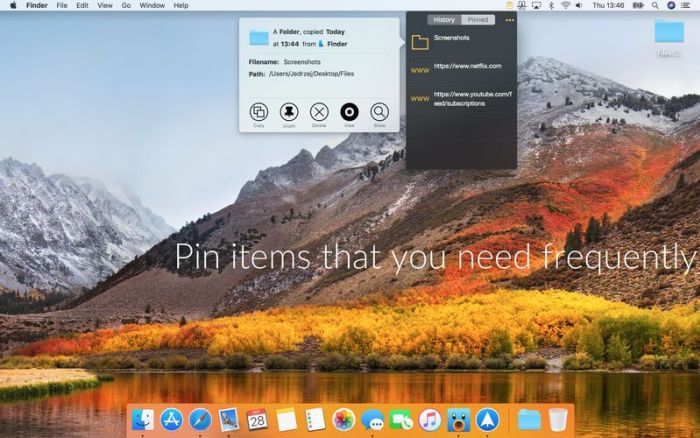700x438 pixels.
Task: Open the Go menu
Action: tap(126, 5)
